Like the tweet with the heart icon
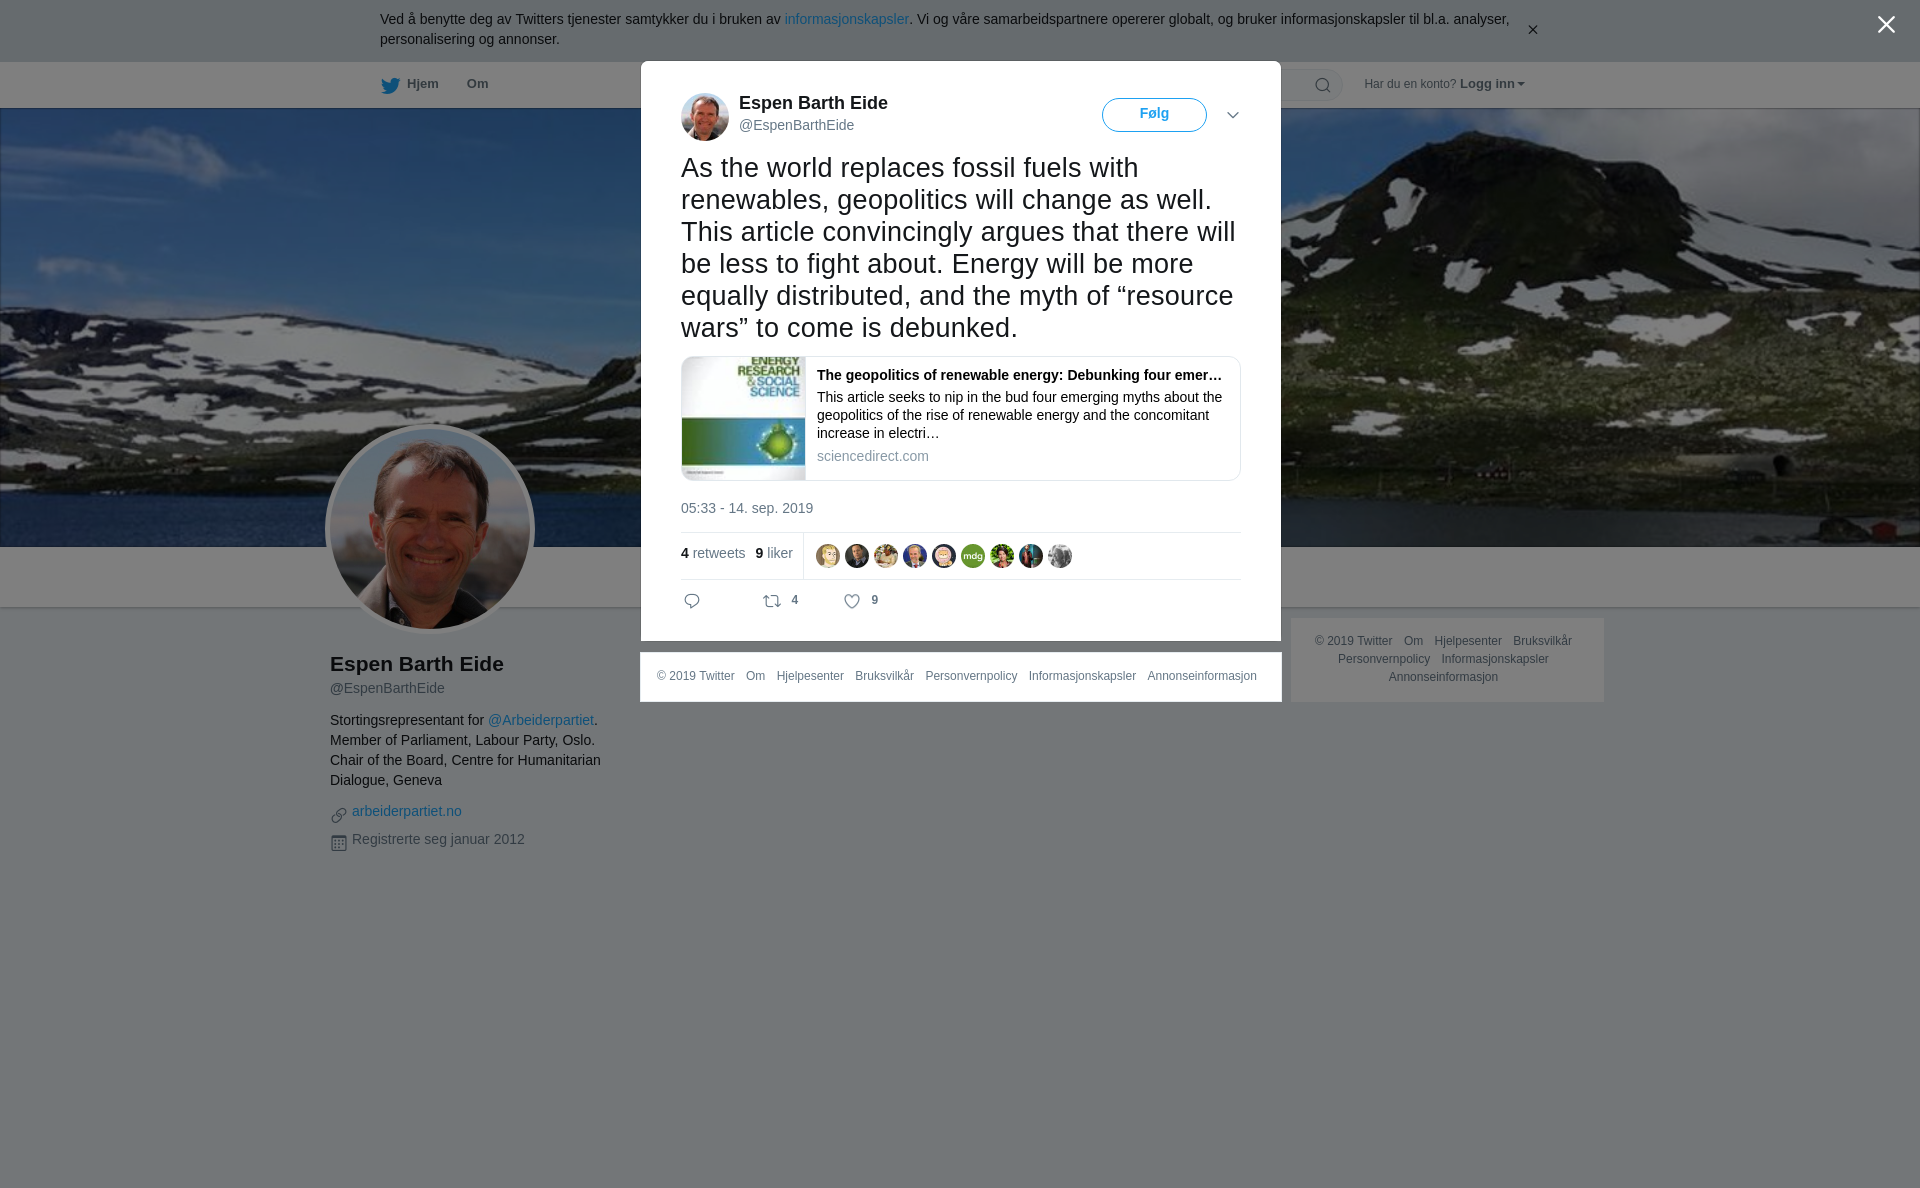Viewport: 1920px width, 1188px height. pyautogui.click(x=852, y=601)
